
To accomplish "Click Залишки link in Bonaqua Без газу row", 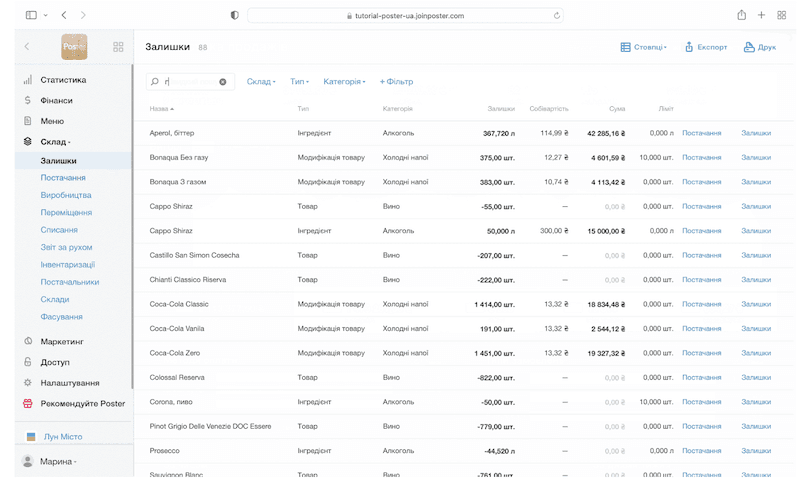I will click(x=756, y=158).
